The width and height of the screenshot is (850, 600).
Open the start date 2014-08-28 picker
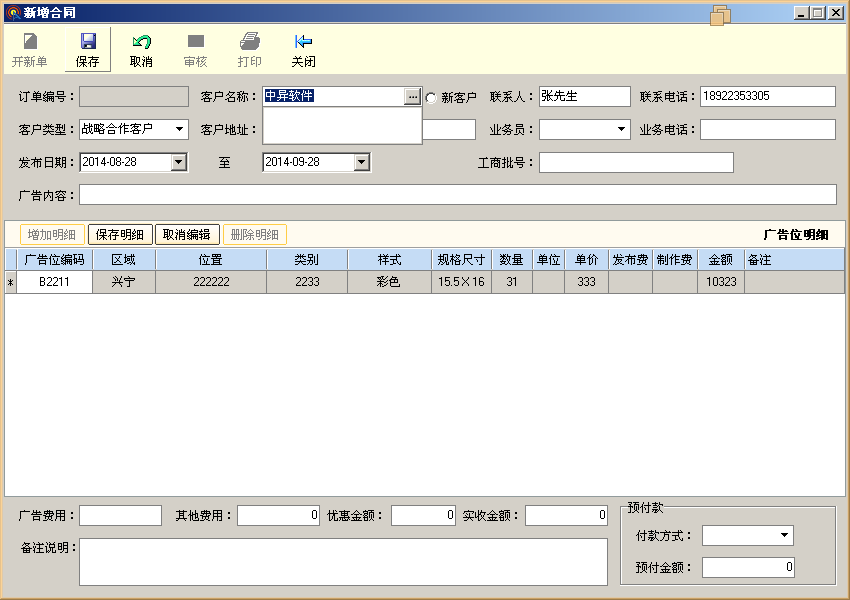(x=179, y=162)
